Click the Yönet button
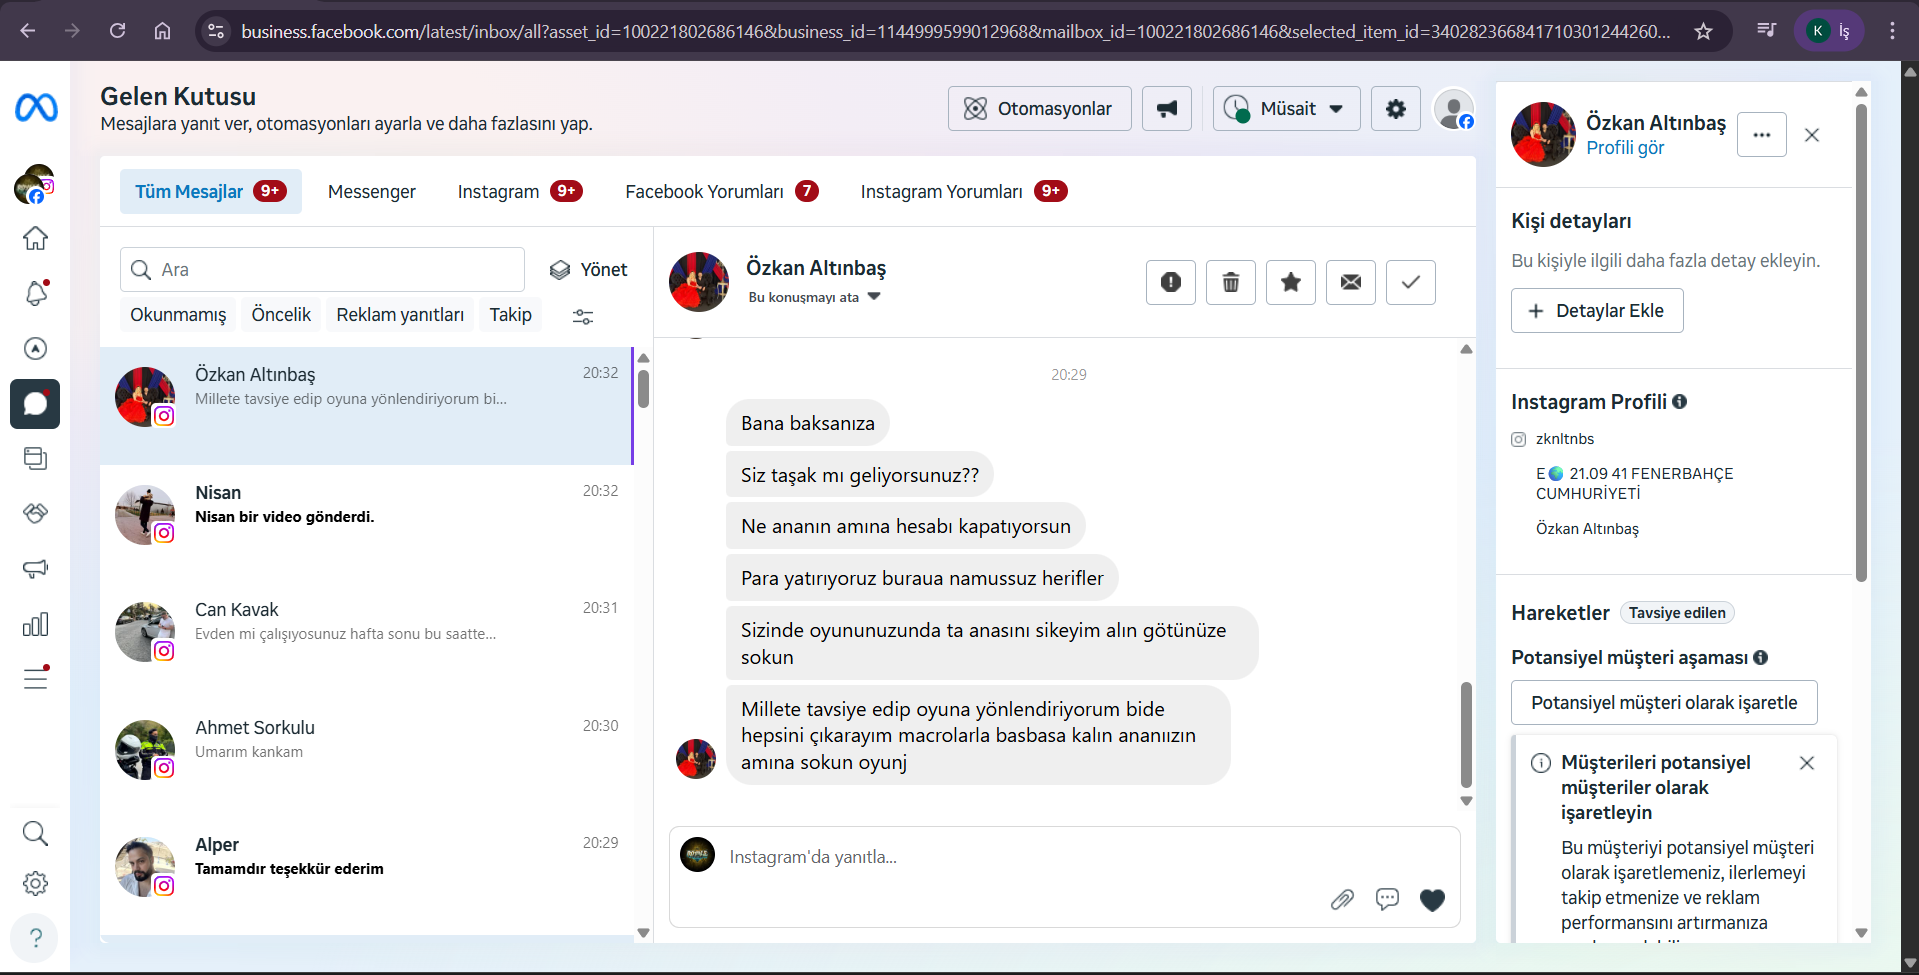The width and height of the screenshot is (1919, 975). 589,269
